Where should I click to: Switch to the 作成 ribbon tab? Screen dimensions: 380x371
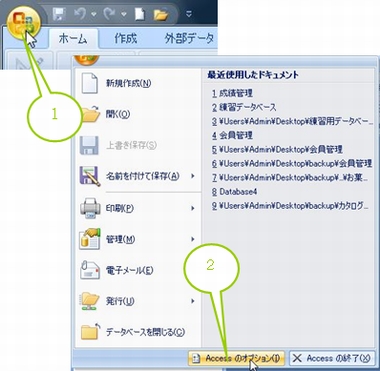point(126,38)
